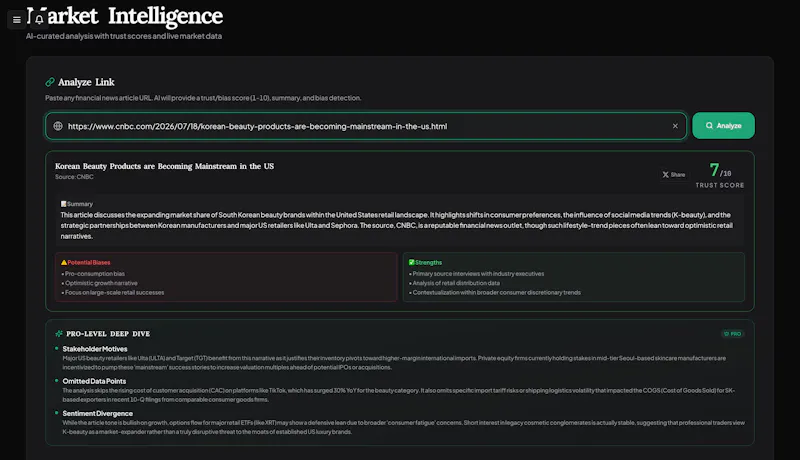The image size is (800, 460).
Task: Click the Summary notepad icon
Action: click(x=63, y=203)
